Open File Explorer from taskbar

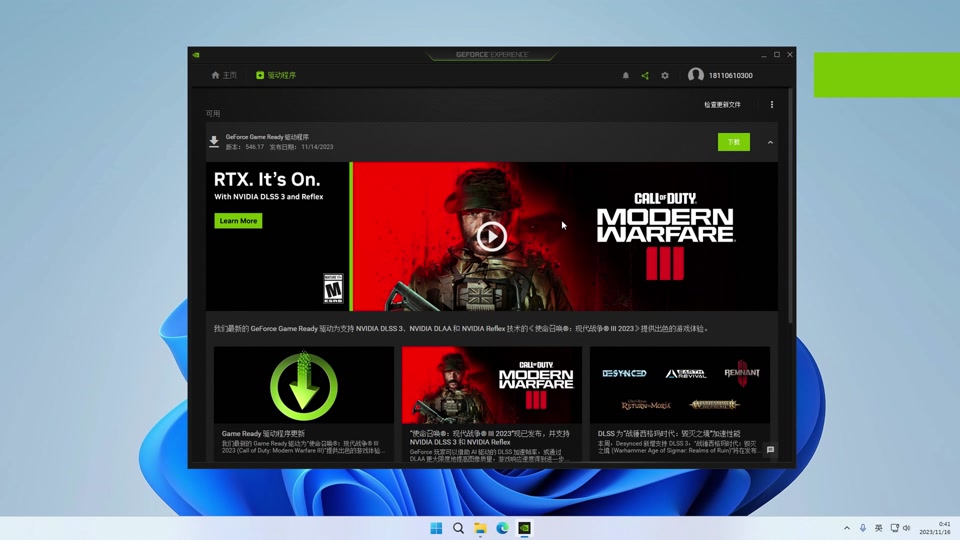pyautogui.click(x=480, y=528)
